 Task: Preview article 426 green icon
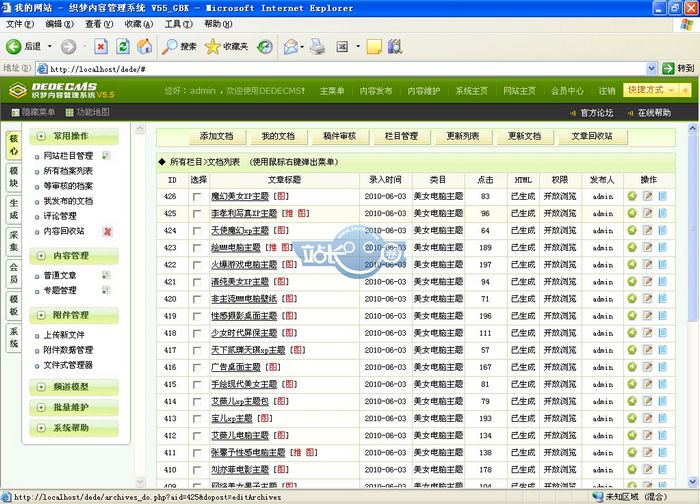[632, 196]
